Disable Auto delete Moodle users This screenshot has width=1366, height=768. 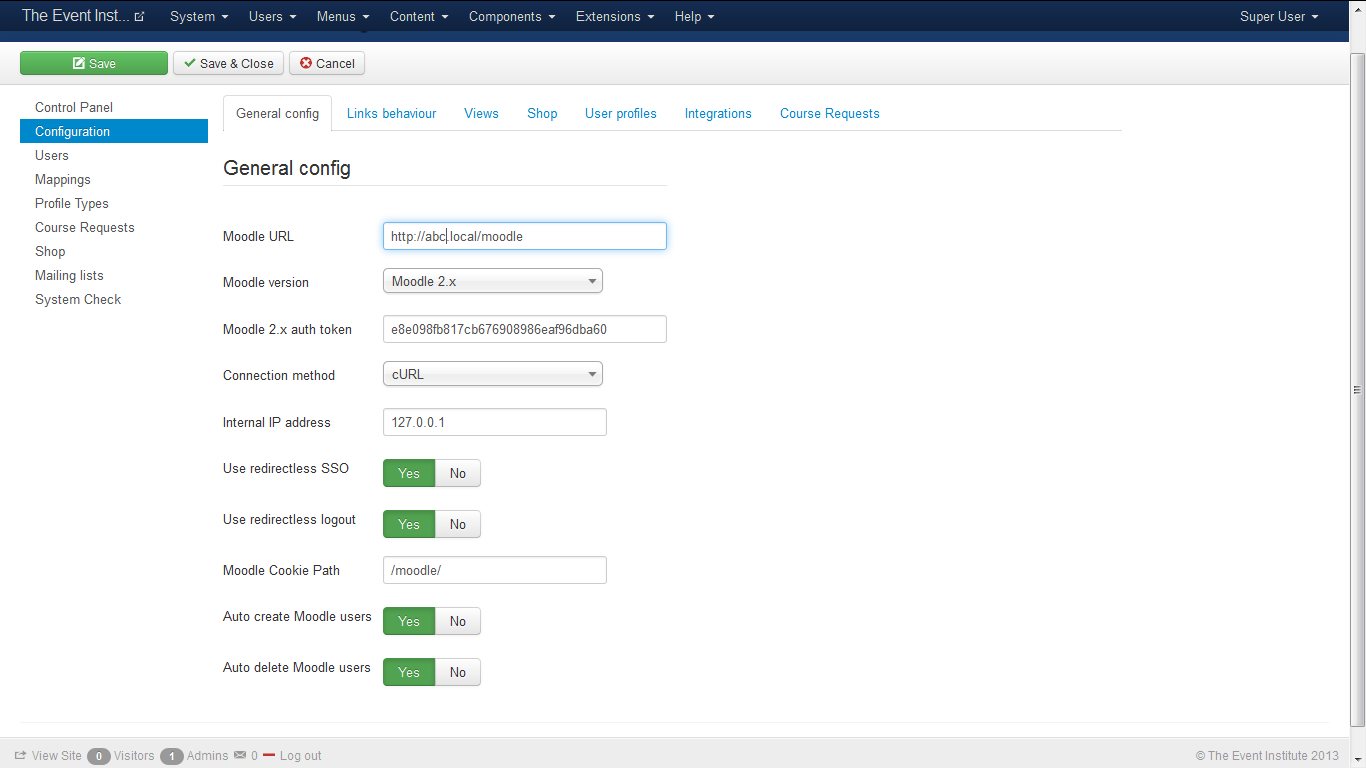[x=457, y=672]
